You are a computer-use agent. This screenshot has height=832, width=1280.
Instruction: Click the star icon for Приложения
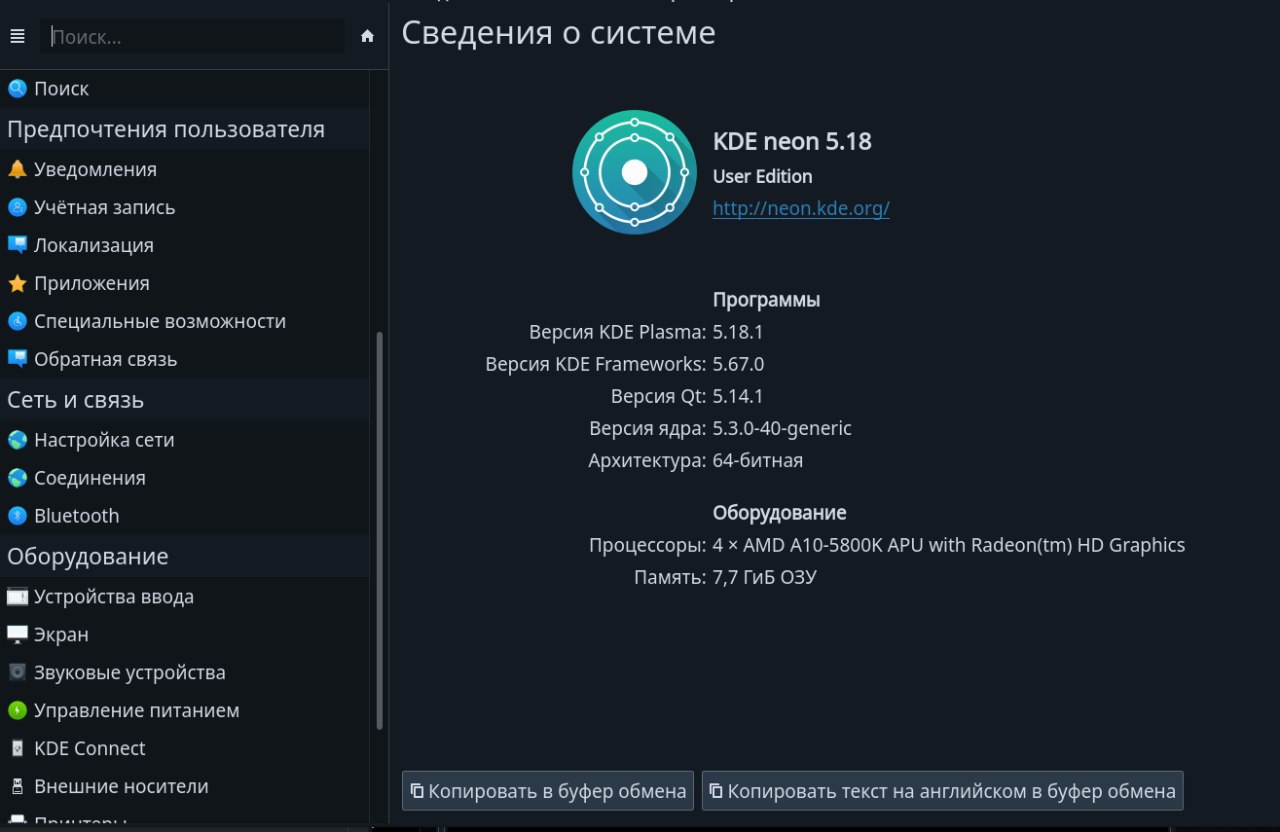click(x=17, y=283)
